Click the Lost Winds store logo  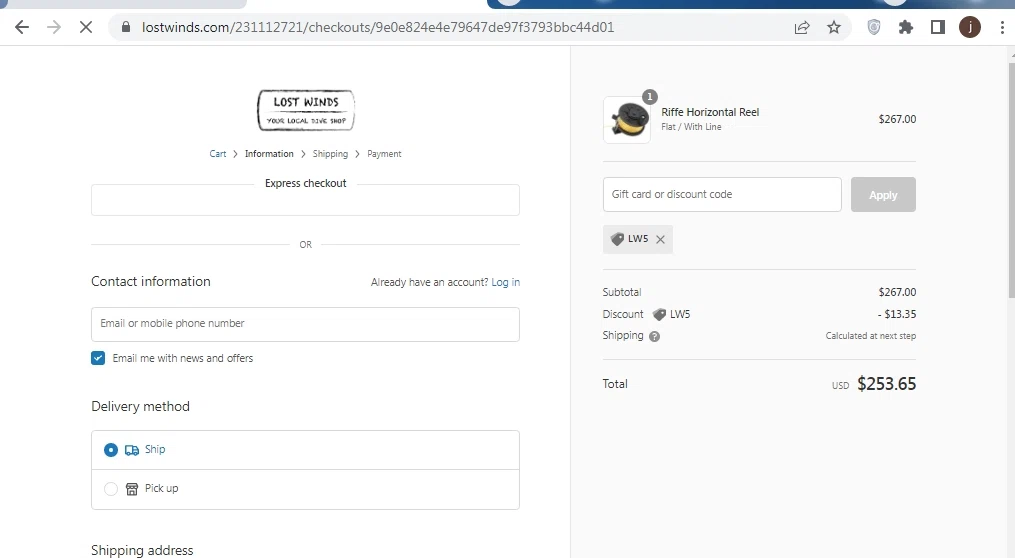(306, 110)
